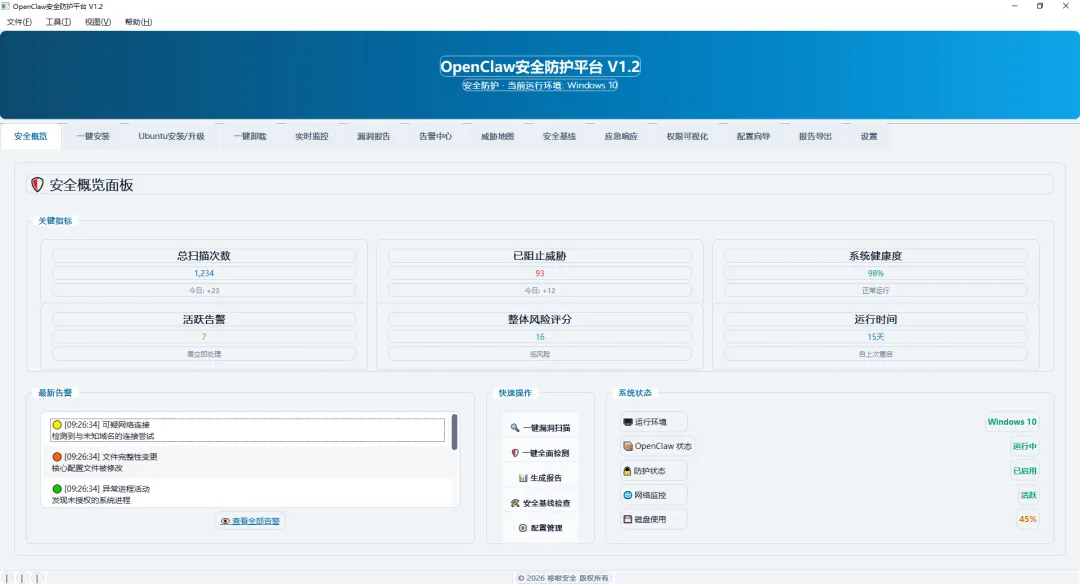
Task: Click the globe icon beside 网络监控
Action: pos(627,495)
